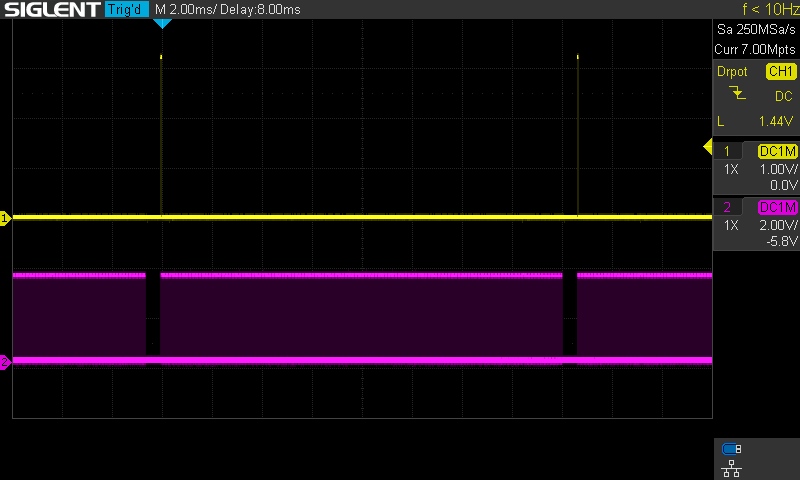Click channel 1 0.0V offset value
Image resolution: width=800 pixels, height=480 pixels.
[x=783, y=185]
